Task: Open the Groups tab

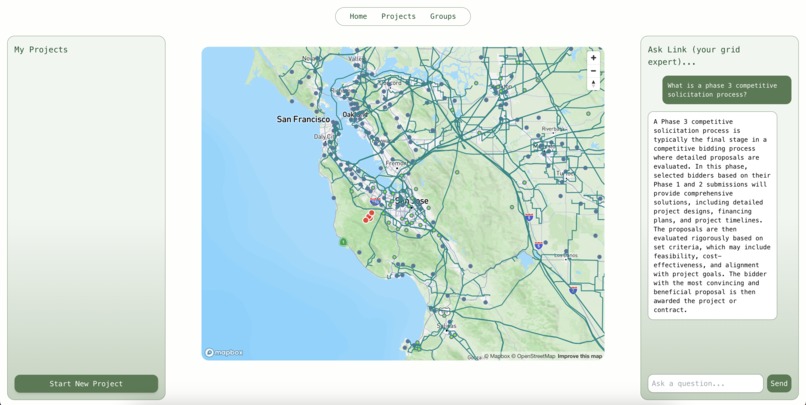Action: click(x=443, y=16)
